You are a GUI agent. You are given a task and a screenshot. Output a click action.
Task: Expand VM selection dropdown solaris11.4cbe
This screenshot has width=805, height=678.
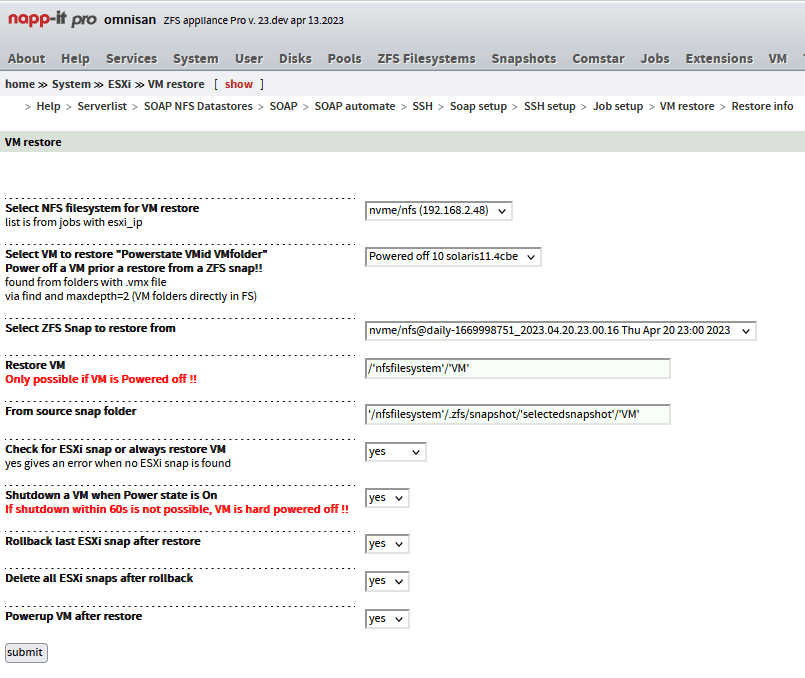453,257
